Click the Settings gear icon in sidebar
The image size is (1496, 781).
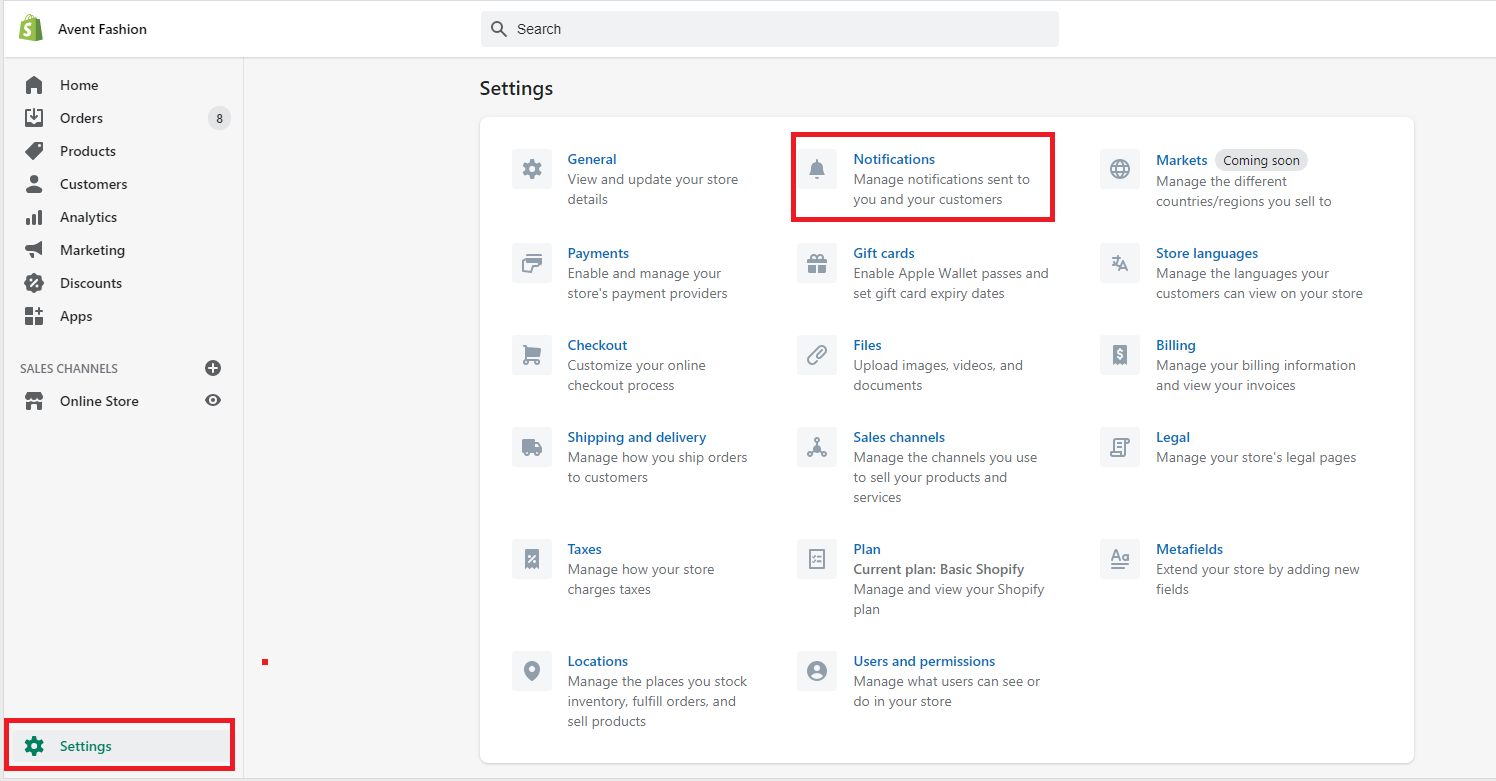coord(34,746)
